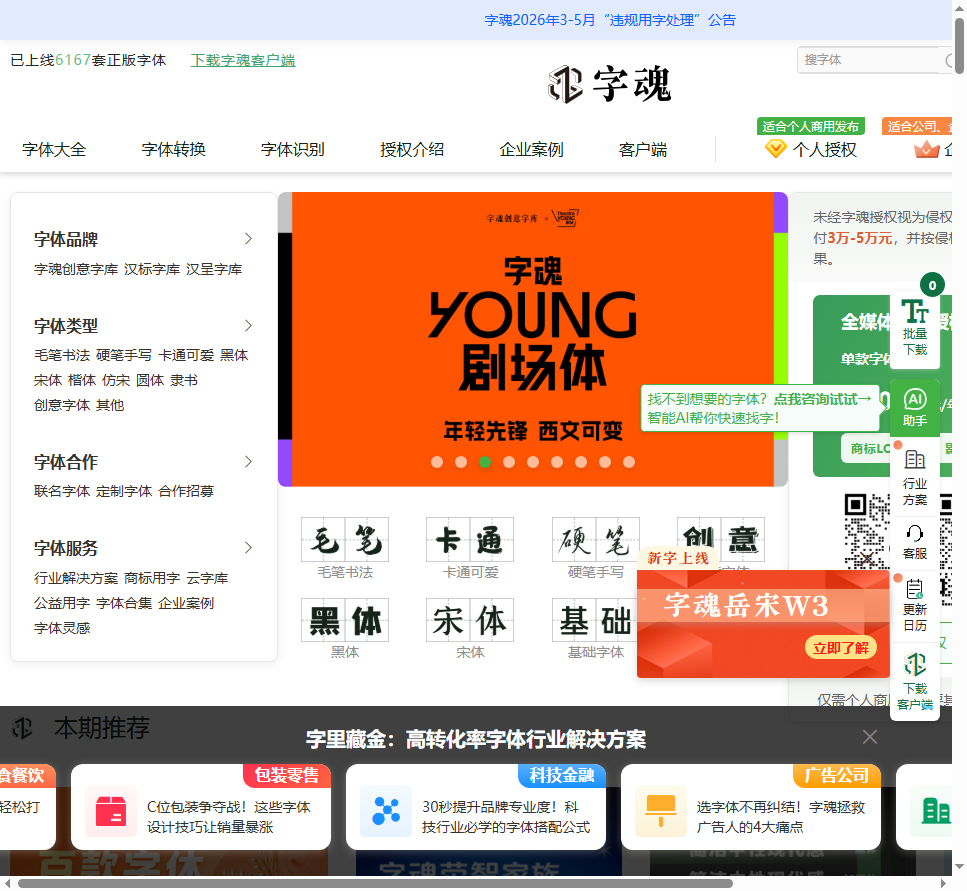Expand the 字体合作 category arrow
Image resolution: width=967 pixels, height=891 pixels.
(248, 462)
